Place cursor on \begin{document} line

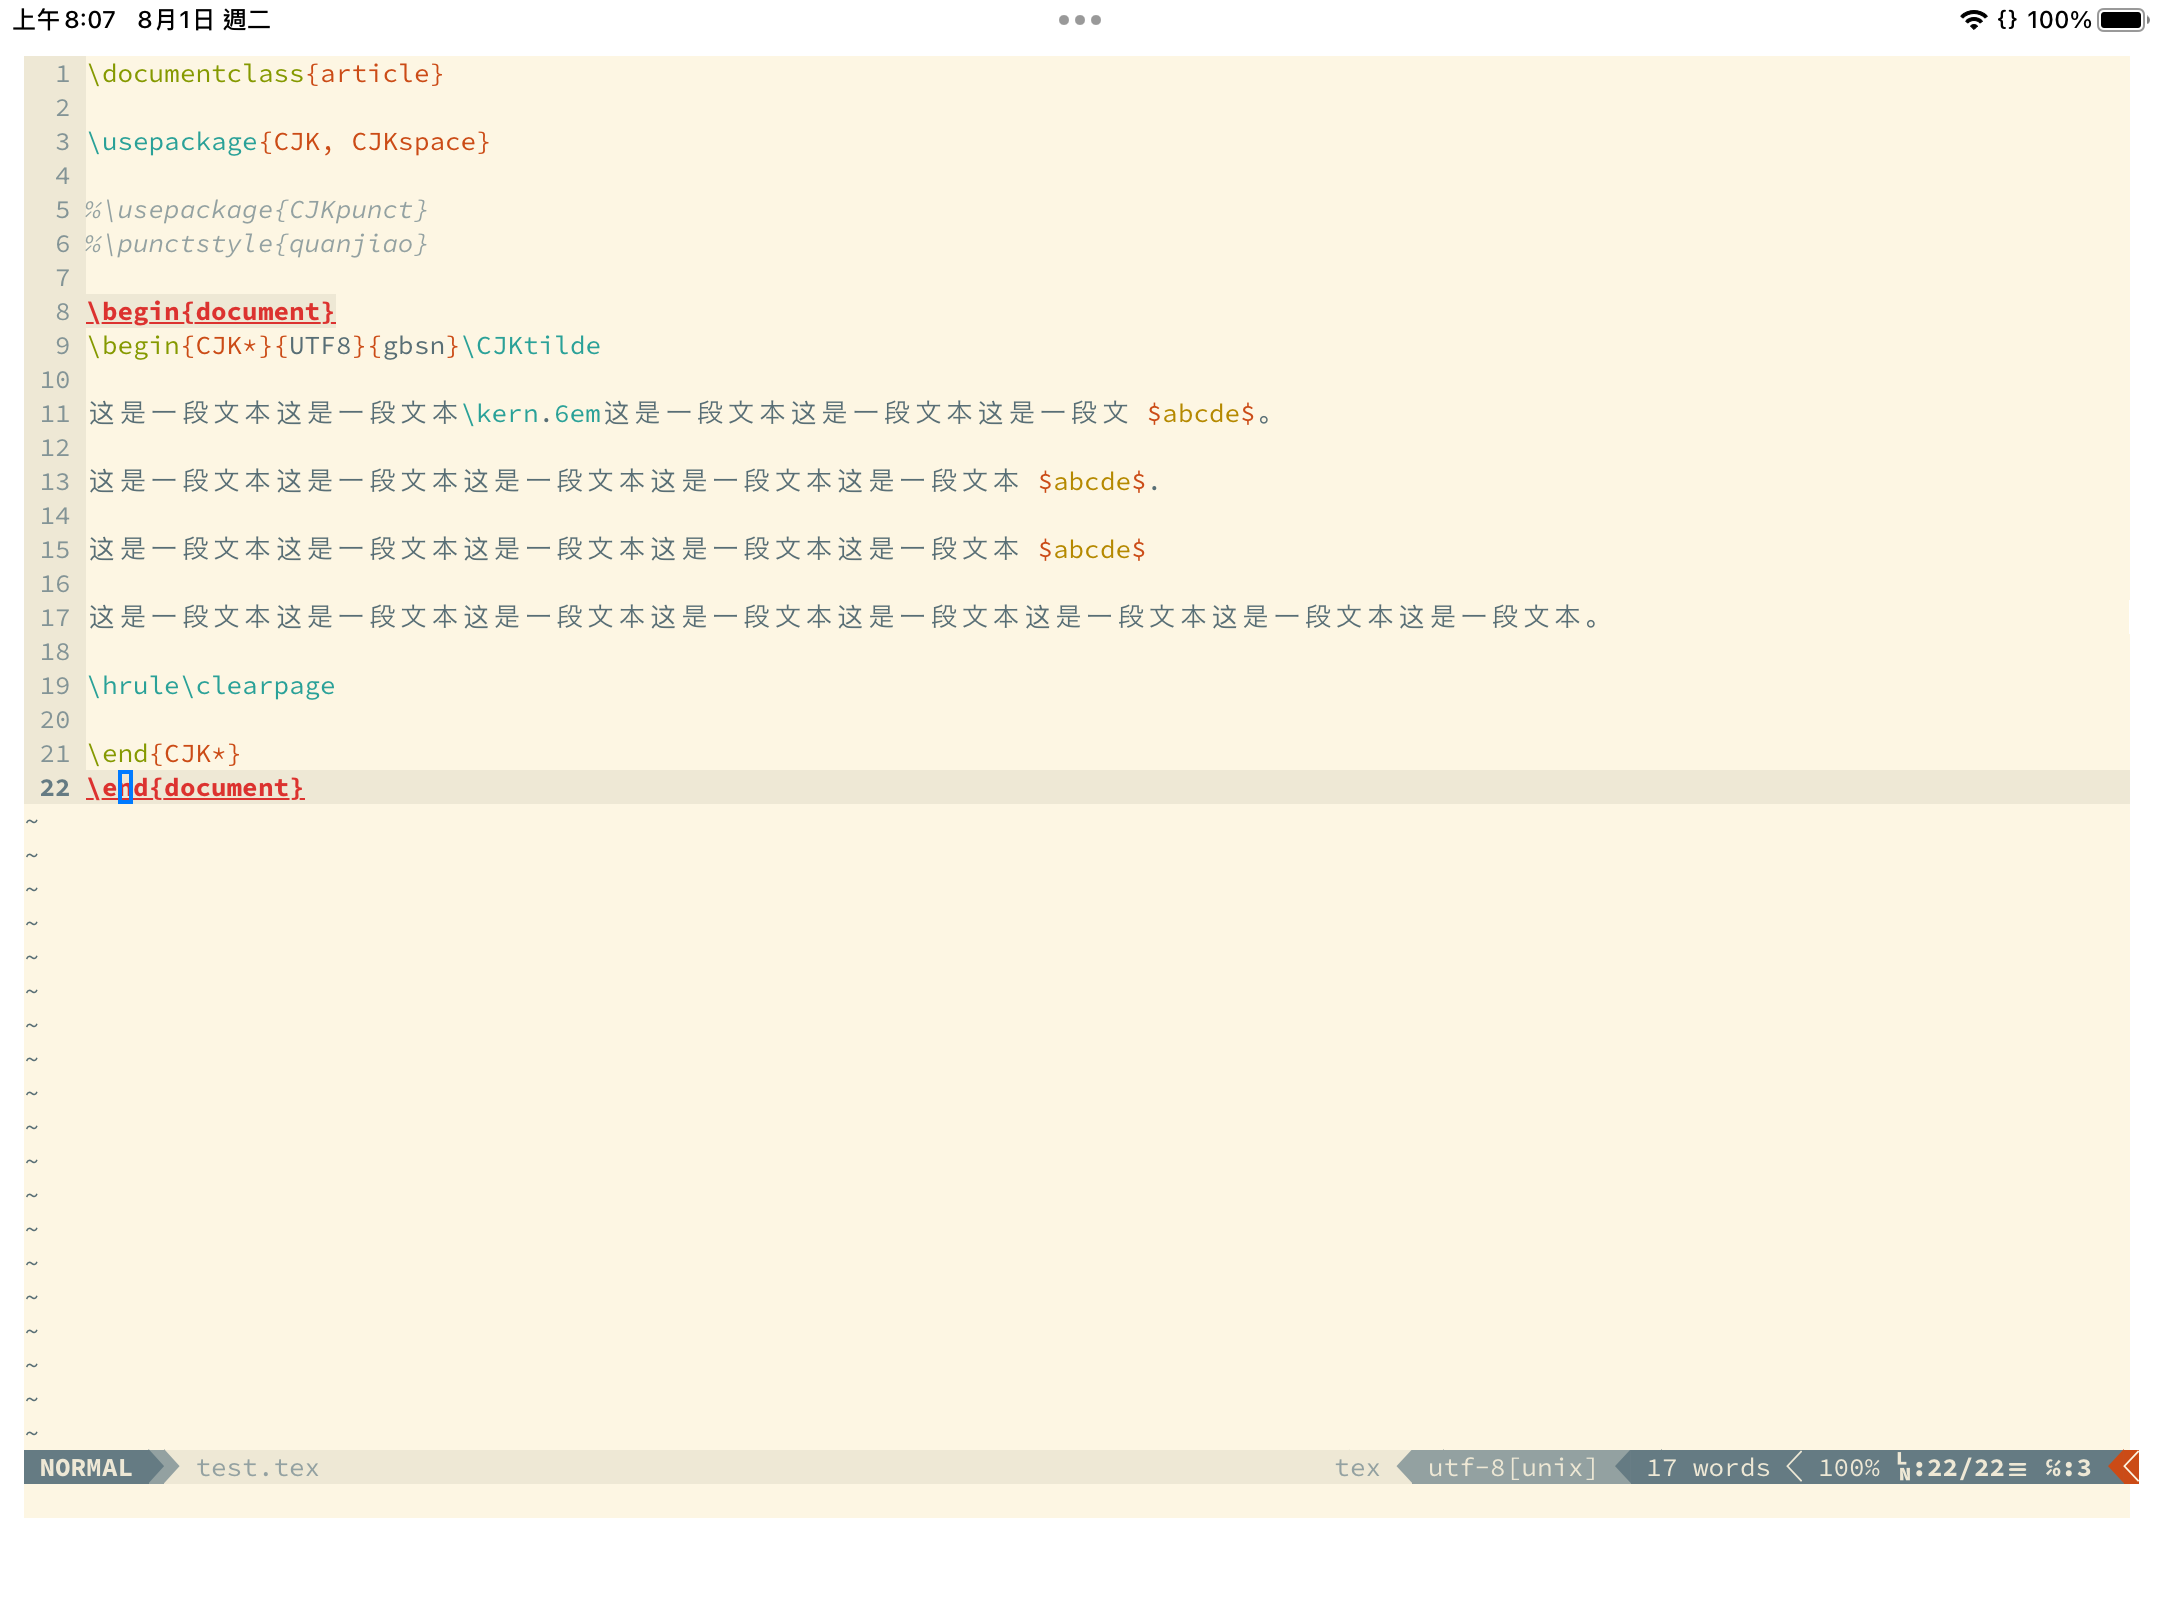pos(211,312)
